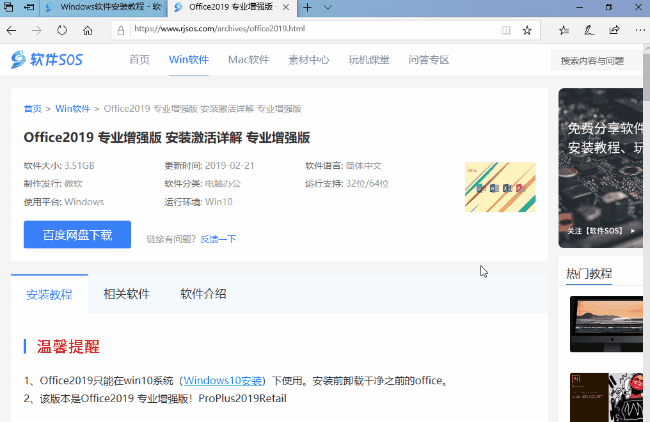Click the 百度网盘下载 button

[x=77, y=235]
